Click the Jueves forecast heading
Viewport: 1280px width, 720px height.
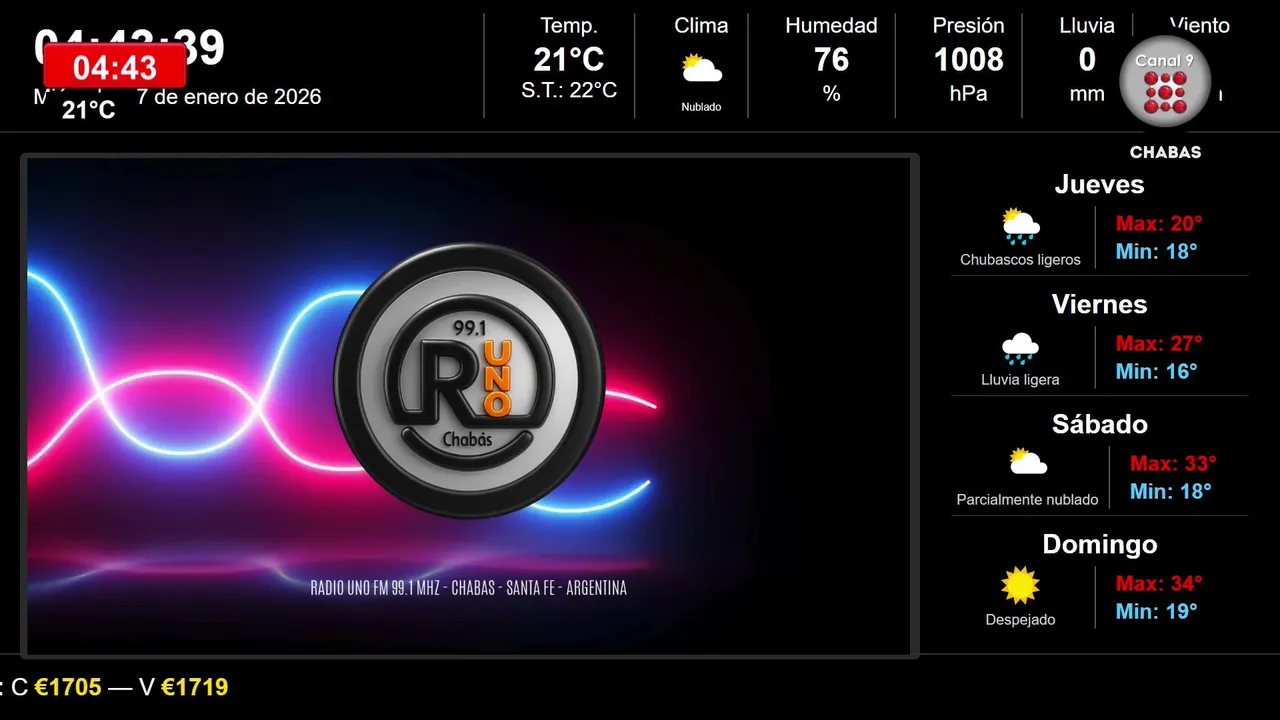pos(1099,184)
